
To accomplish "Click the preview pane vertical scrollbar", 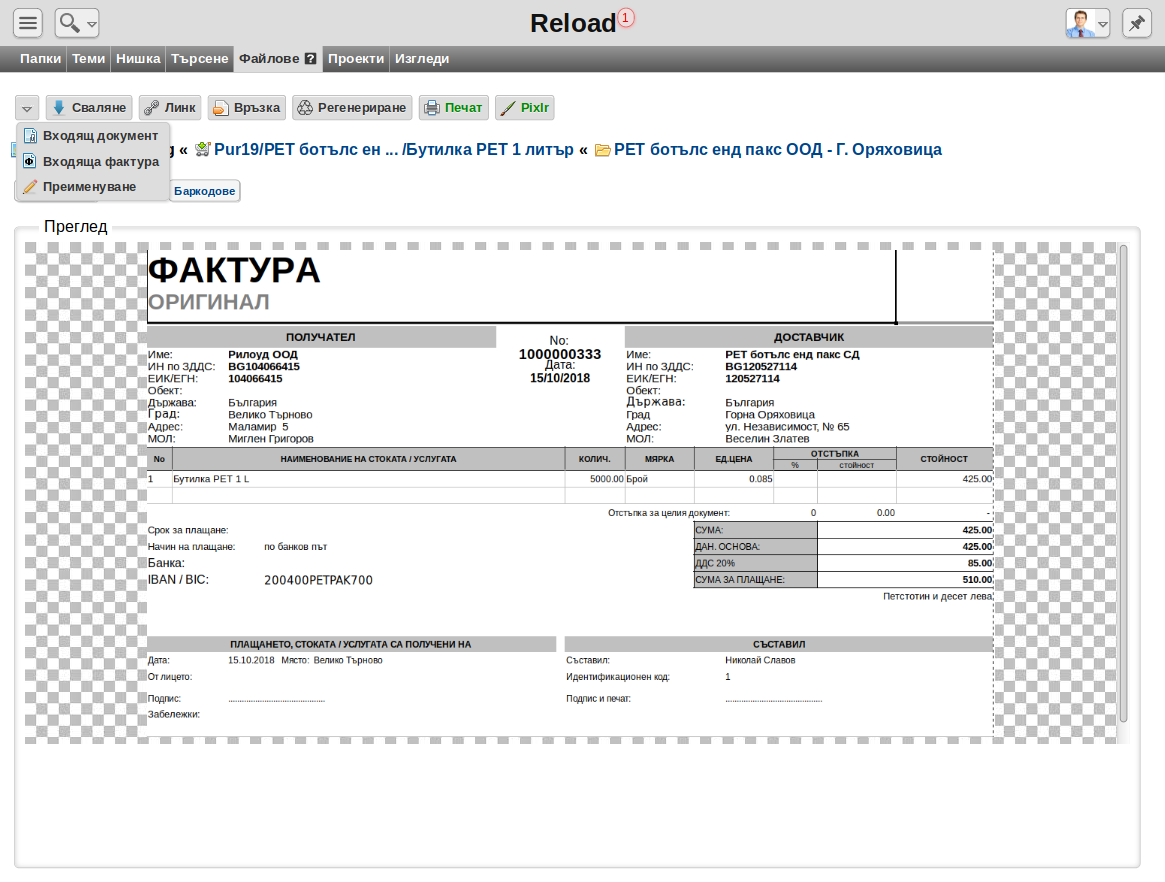I will [1123, 483].
